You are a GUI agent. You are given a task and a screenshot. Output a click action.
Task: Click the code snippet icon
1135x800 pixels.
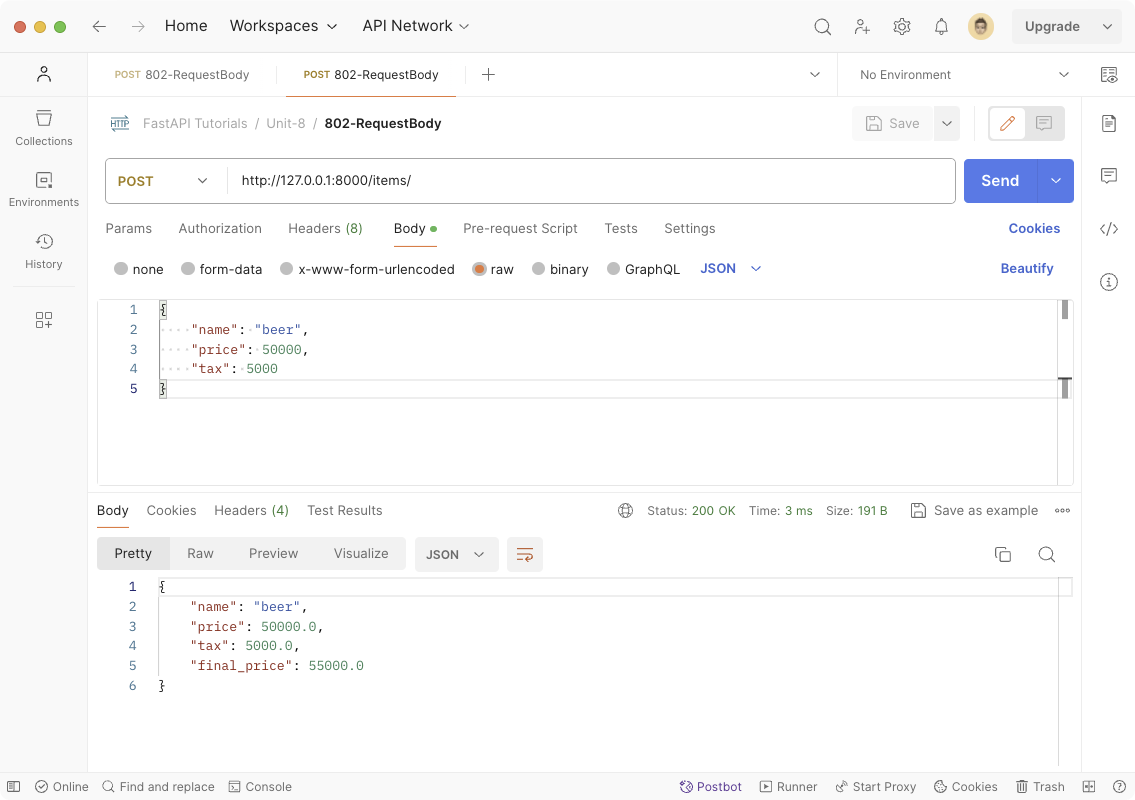pyautogui.click(x=1108, y=229)
